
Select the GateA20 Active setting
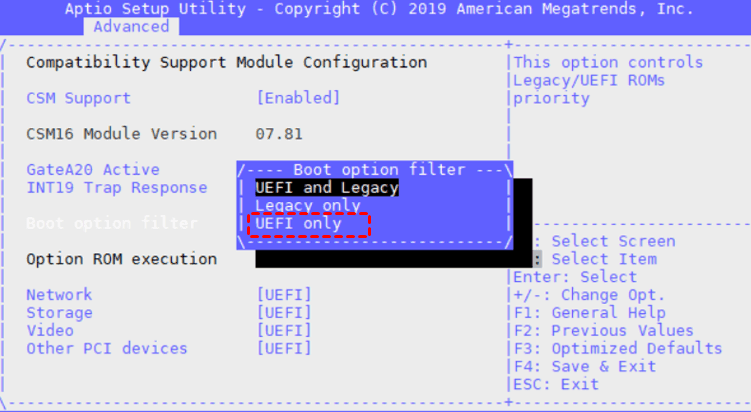click(92, 169)
